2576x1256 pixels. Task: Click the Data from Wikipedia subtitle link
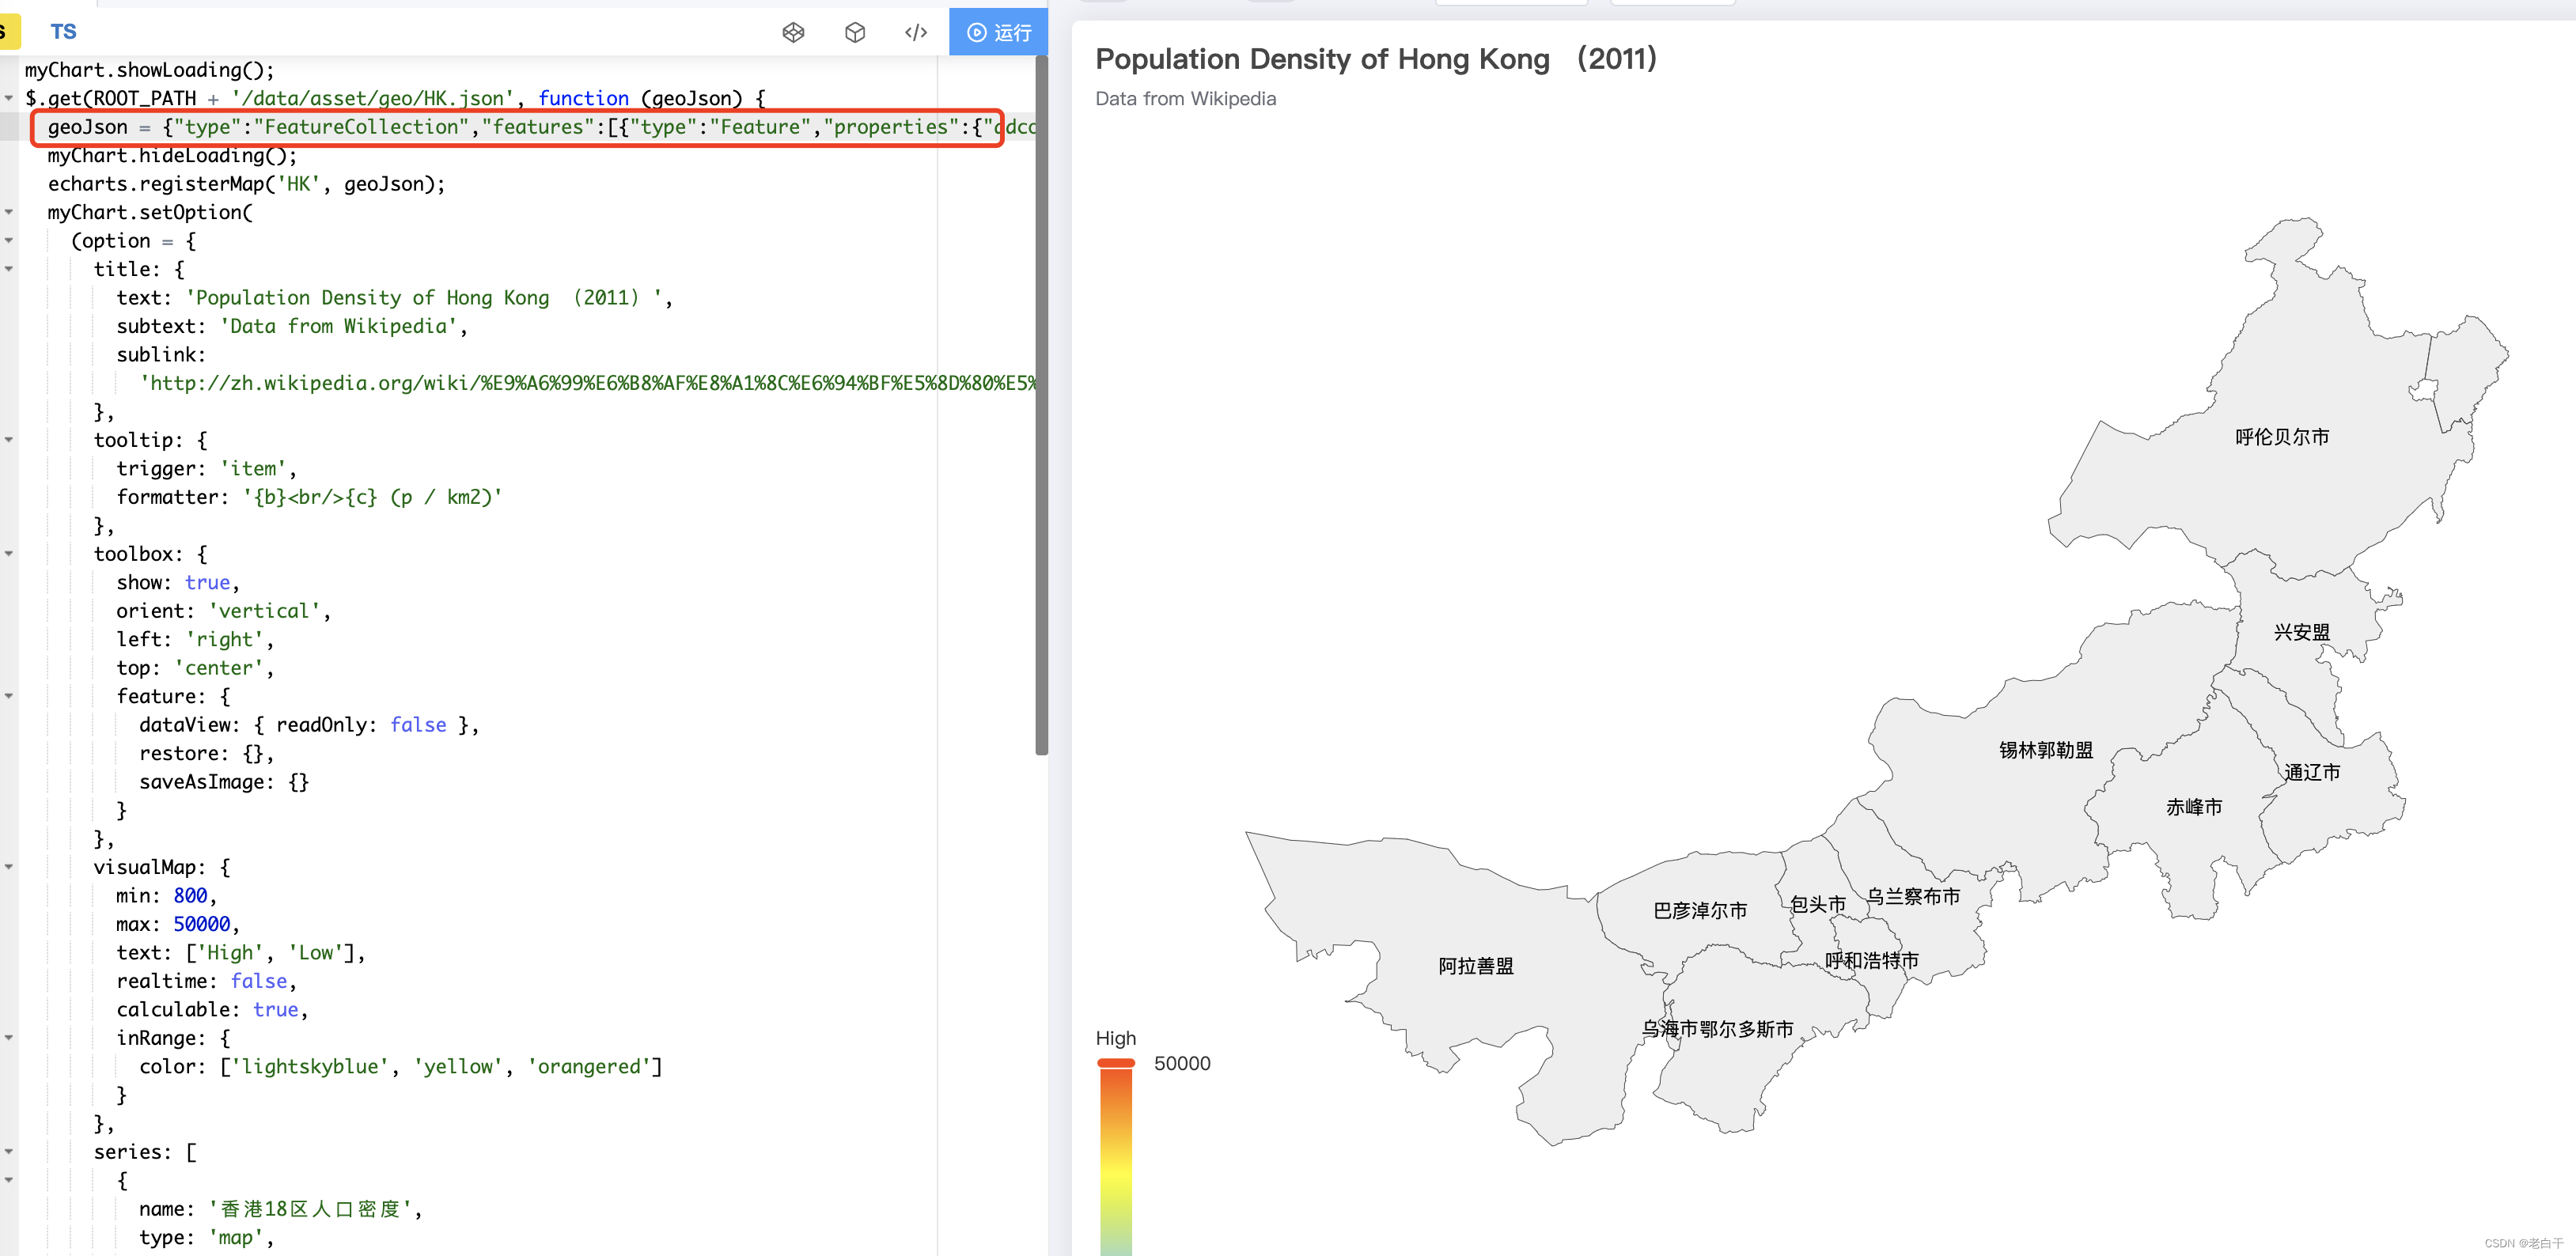point(1185,99)
